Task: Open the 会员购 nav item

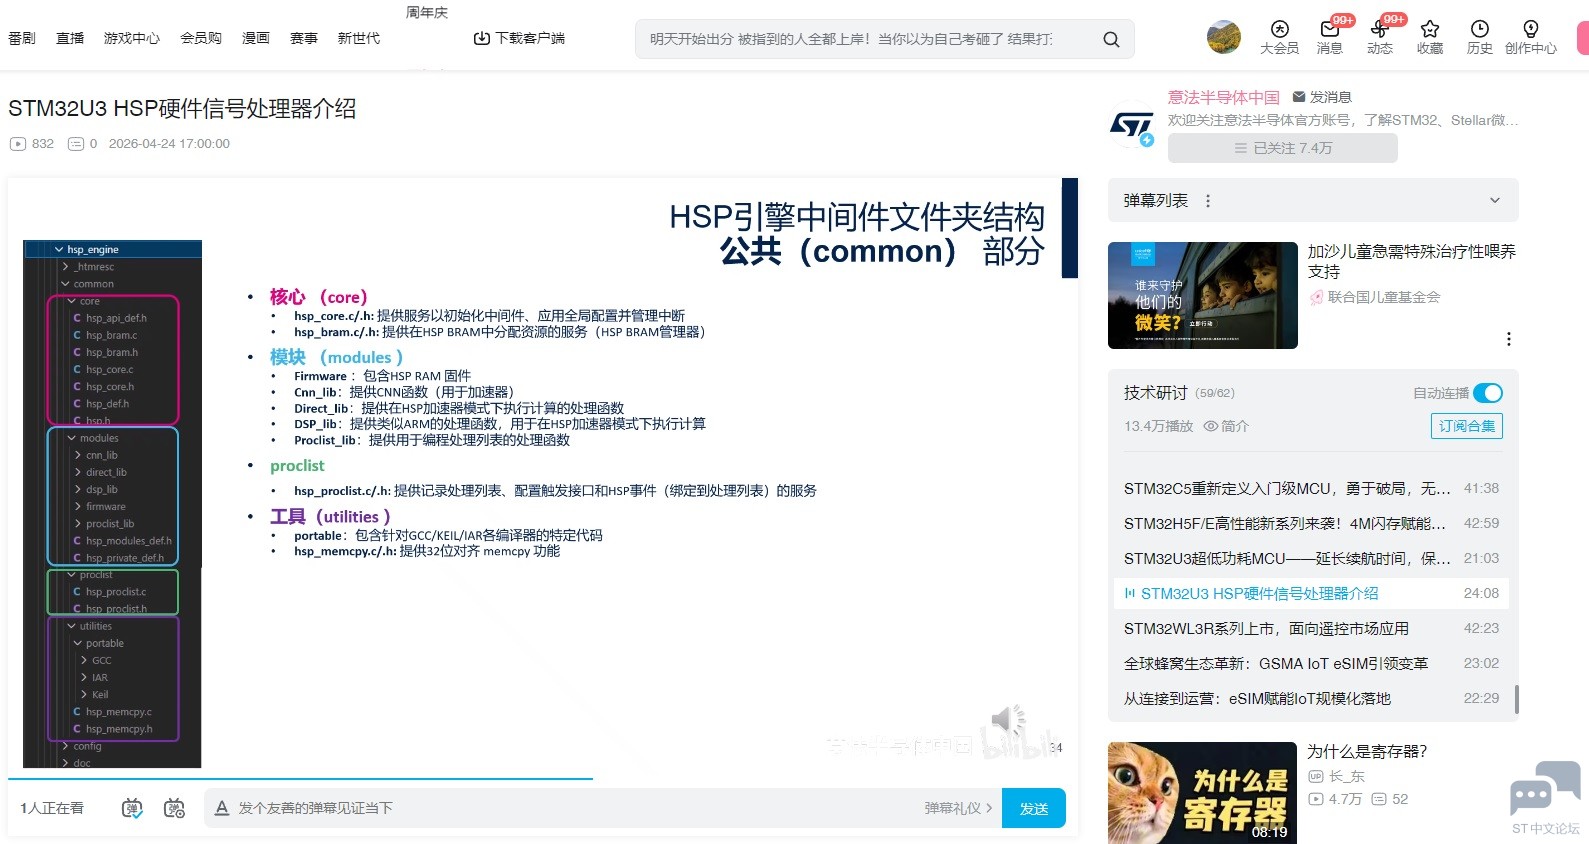Action: pos(201,38)
